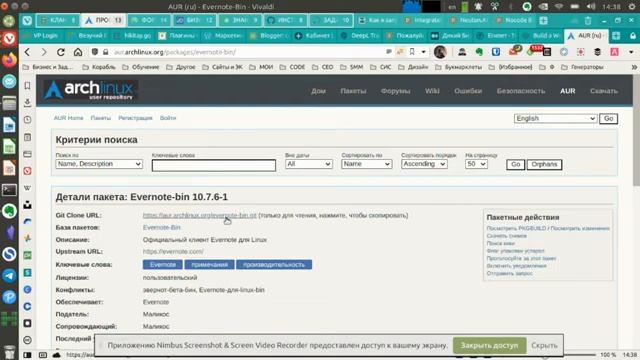Open LibreOffice Writer from dock

[x=9, y=124]
